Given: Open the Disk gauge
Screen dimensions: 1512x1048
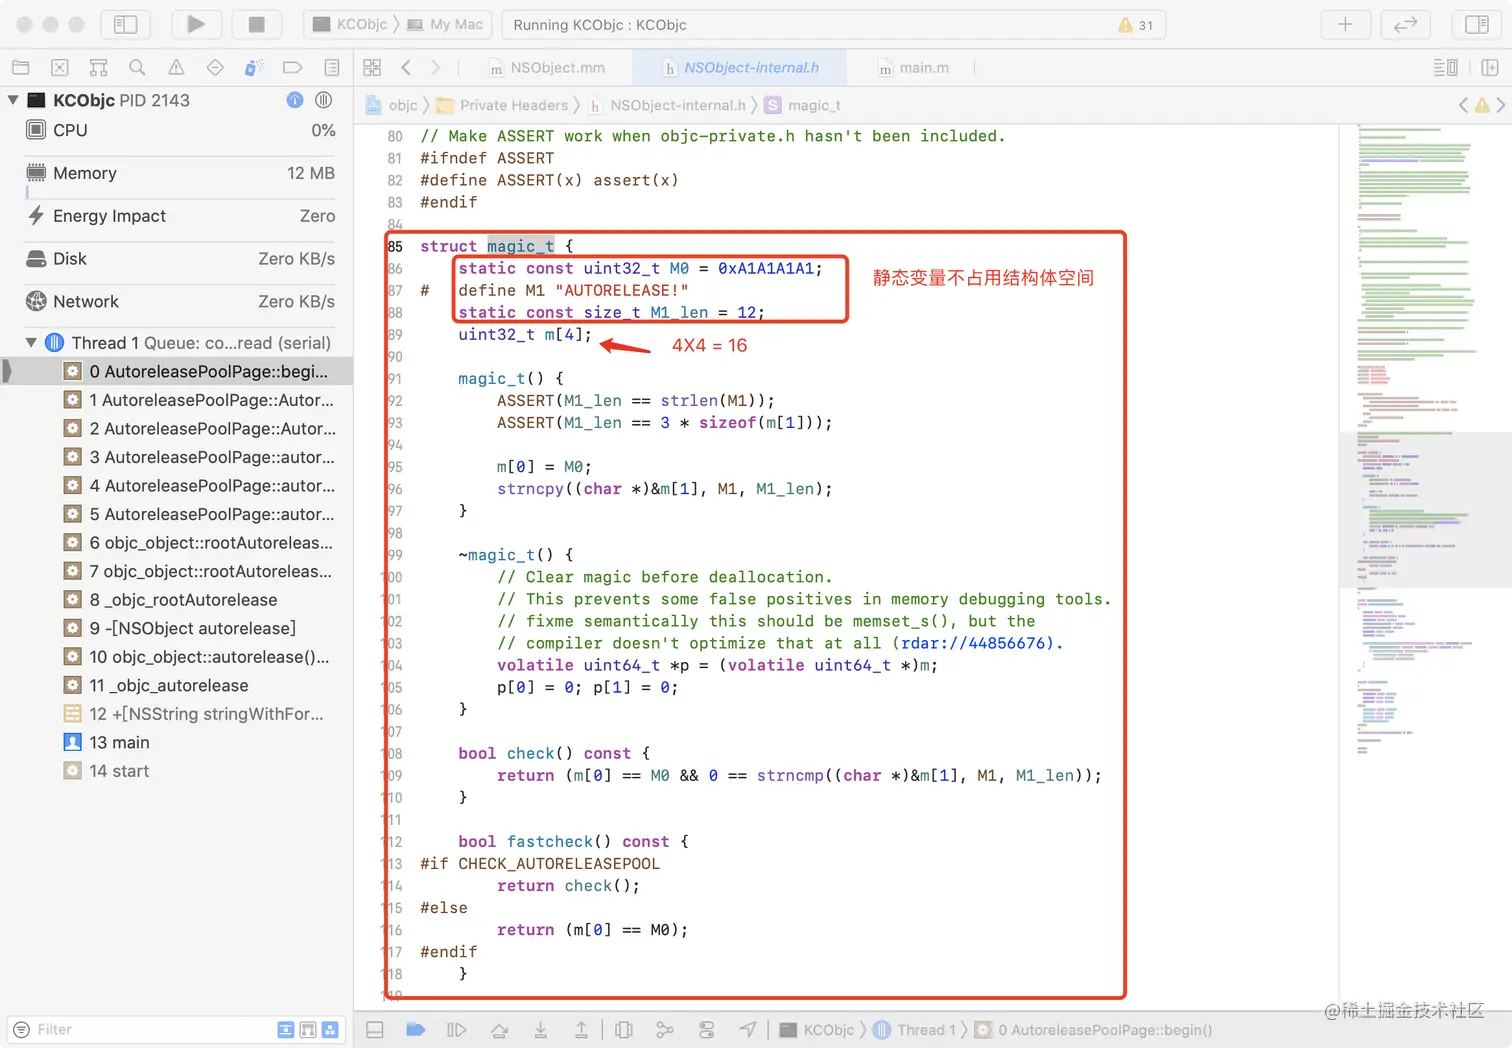Looking at the screenshot, I should (180, 259).
